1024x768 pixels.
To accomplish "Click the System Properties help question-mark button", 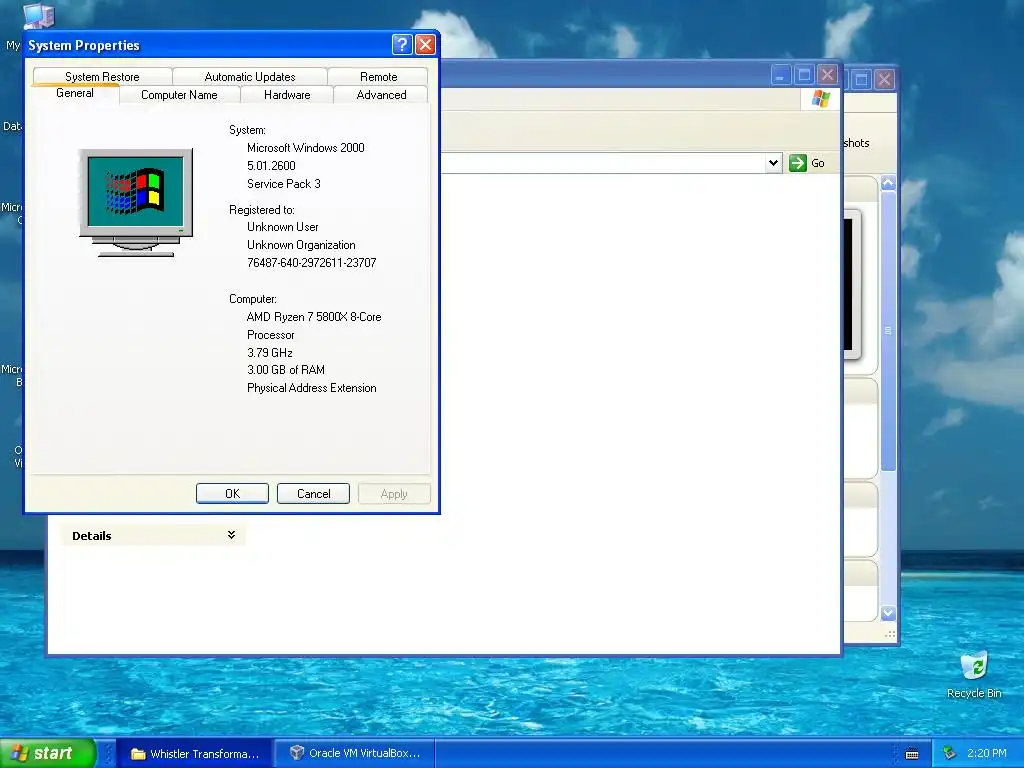I will (x=402, y=44).
